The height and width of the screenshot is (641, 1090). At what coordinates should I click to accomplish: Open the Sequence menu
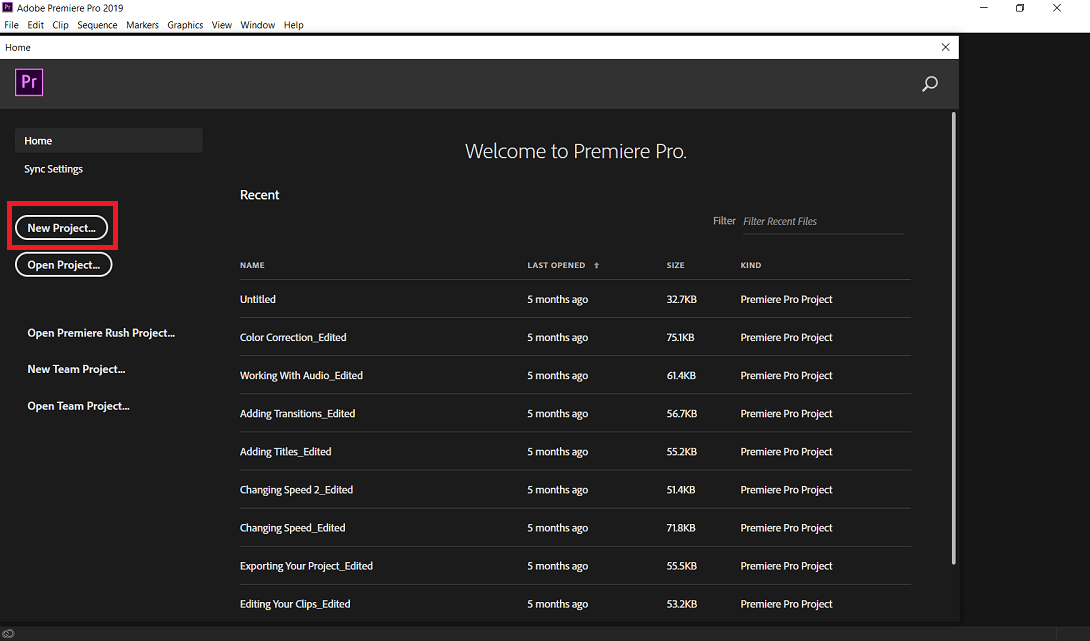(97, 25)
